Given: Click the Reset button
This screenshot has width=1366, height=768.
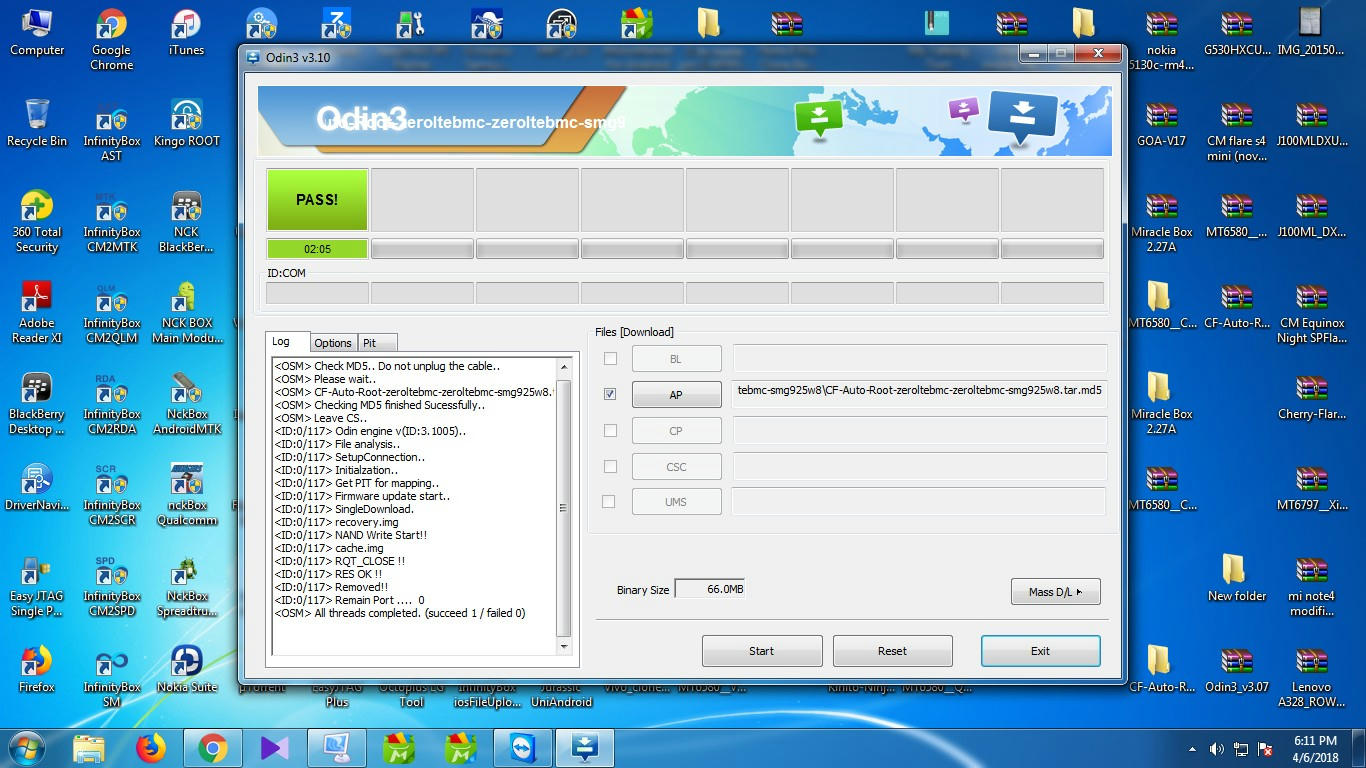Looking at the screenshot, I should (x=892, y=651).
